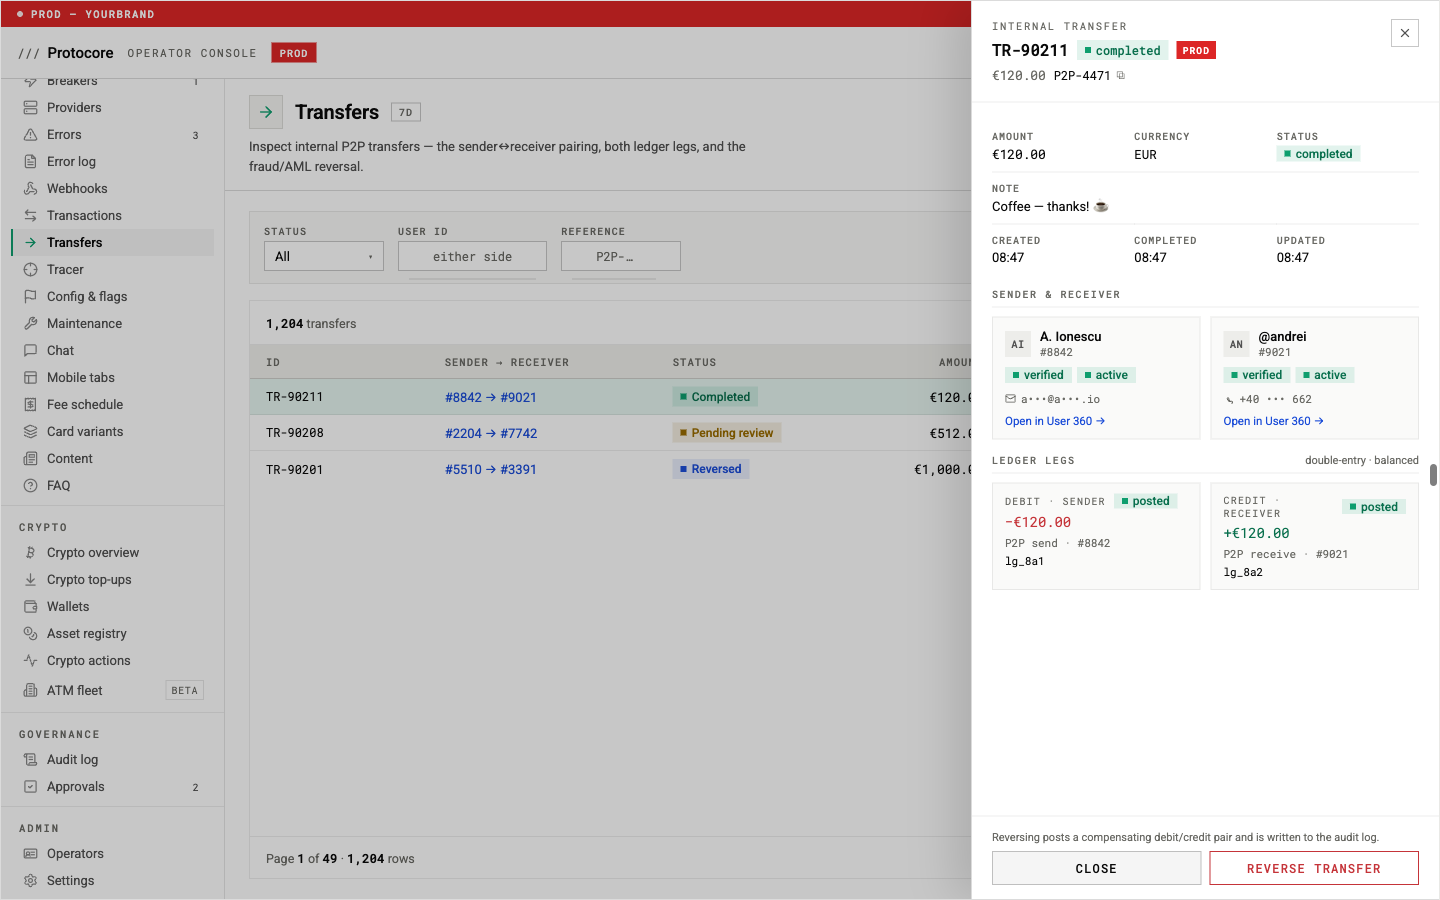This screenshot has height=900, width=1440.
Task: Click the Crypto actions activity icon
Action: [x=30, y=661]
